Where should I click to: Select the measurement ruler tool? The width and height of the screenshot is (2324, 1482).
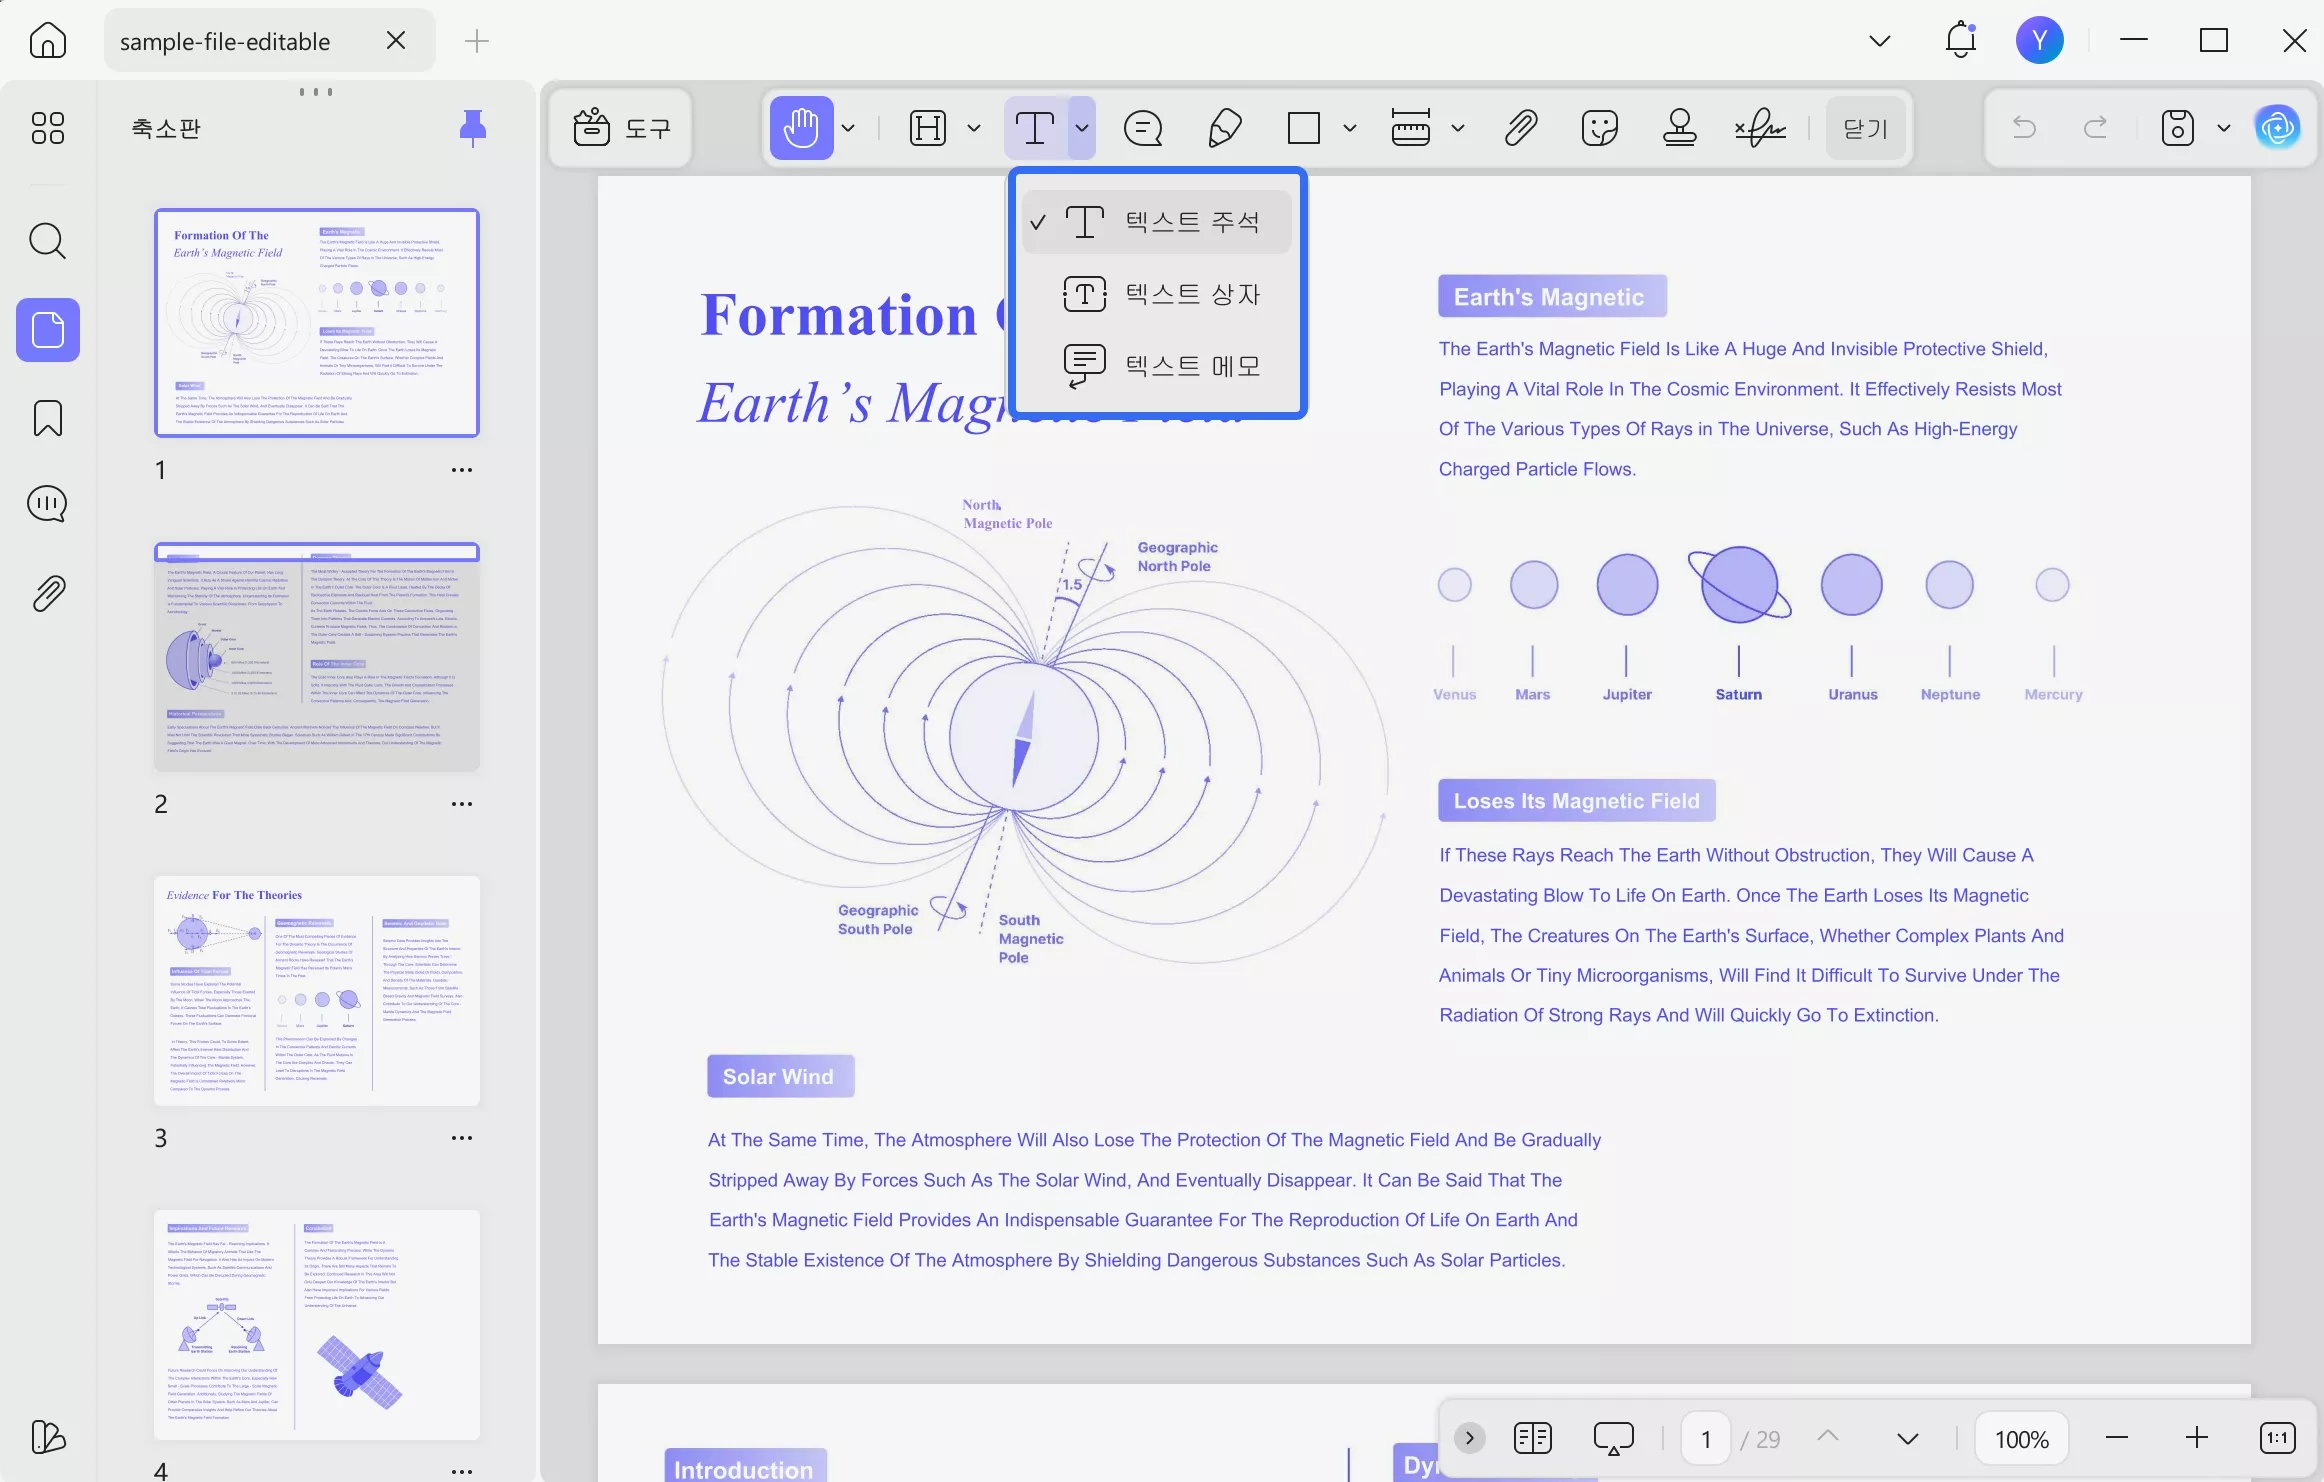tap(1411, 128)
